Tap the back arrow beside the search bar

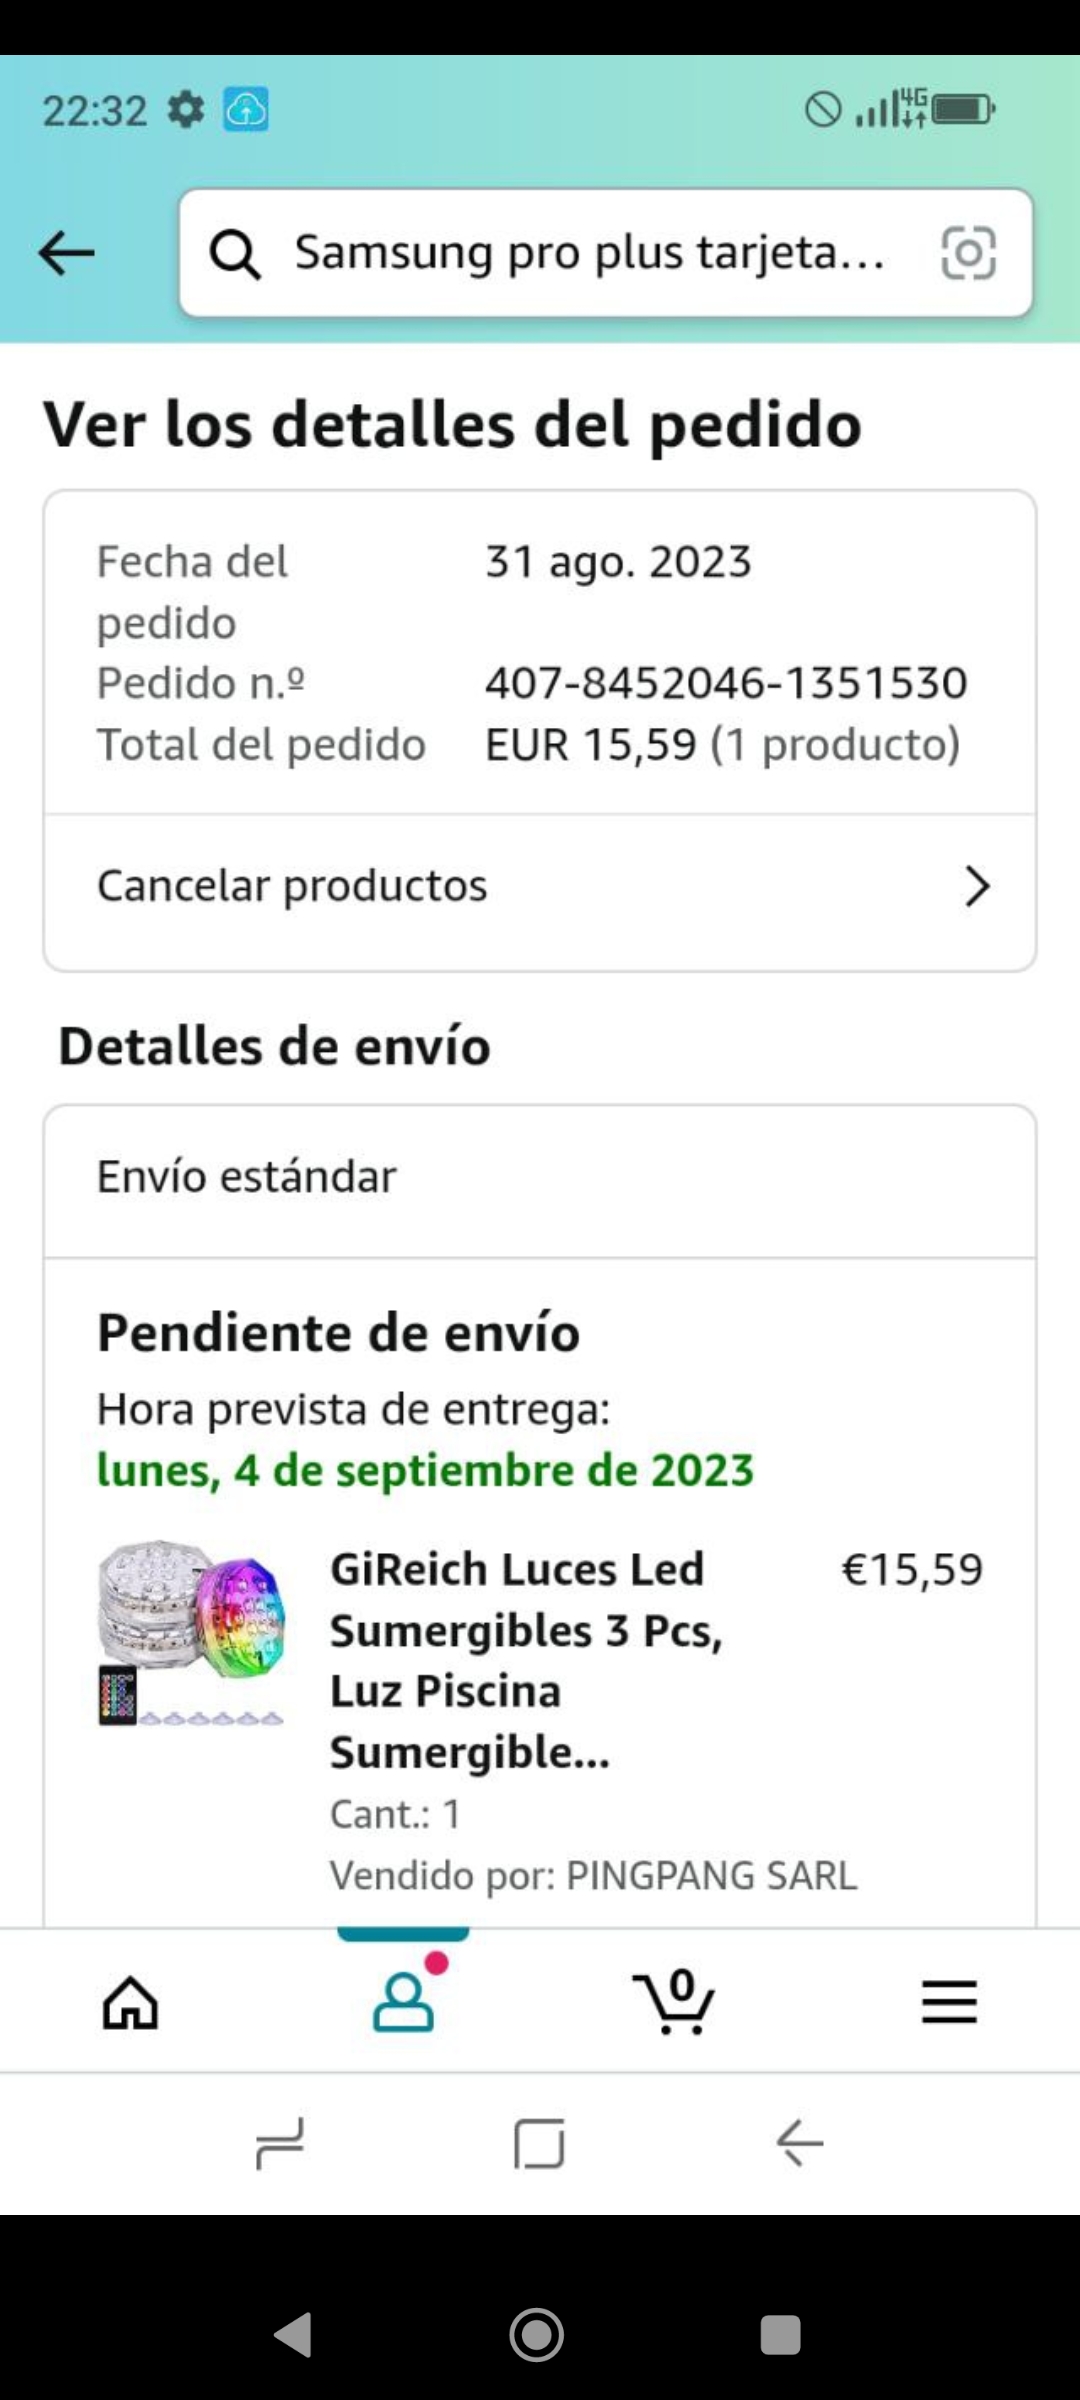click(66, 252)
